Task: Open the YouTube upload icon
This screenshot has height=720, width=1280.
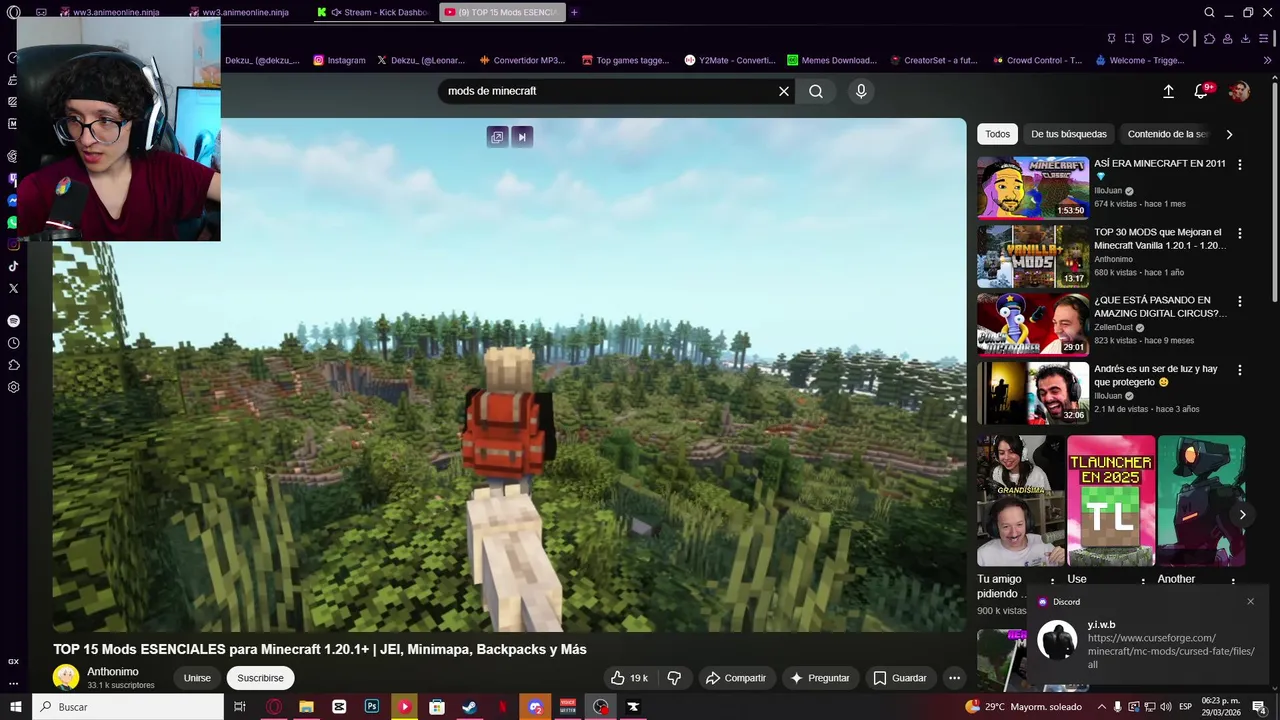Action: (x=1168, y=91)
